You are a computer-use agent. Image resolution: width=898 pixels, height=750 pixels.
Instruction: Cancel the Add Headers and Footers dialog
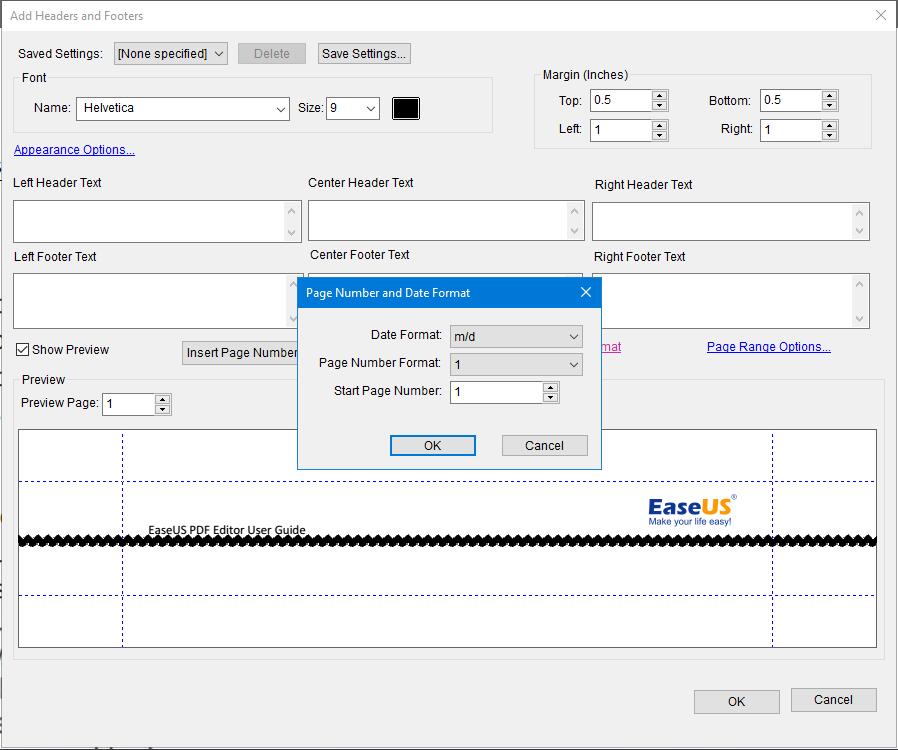pyautogui.click(x=834, y=700)
